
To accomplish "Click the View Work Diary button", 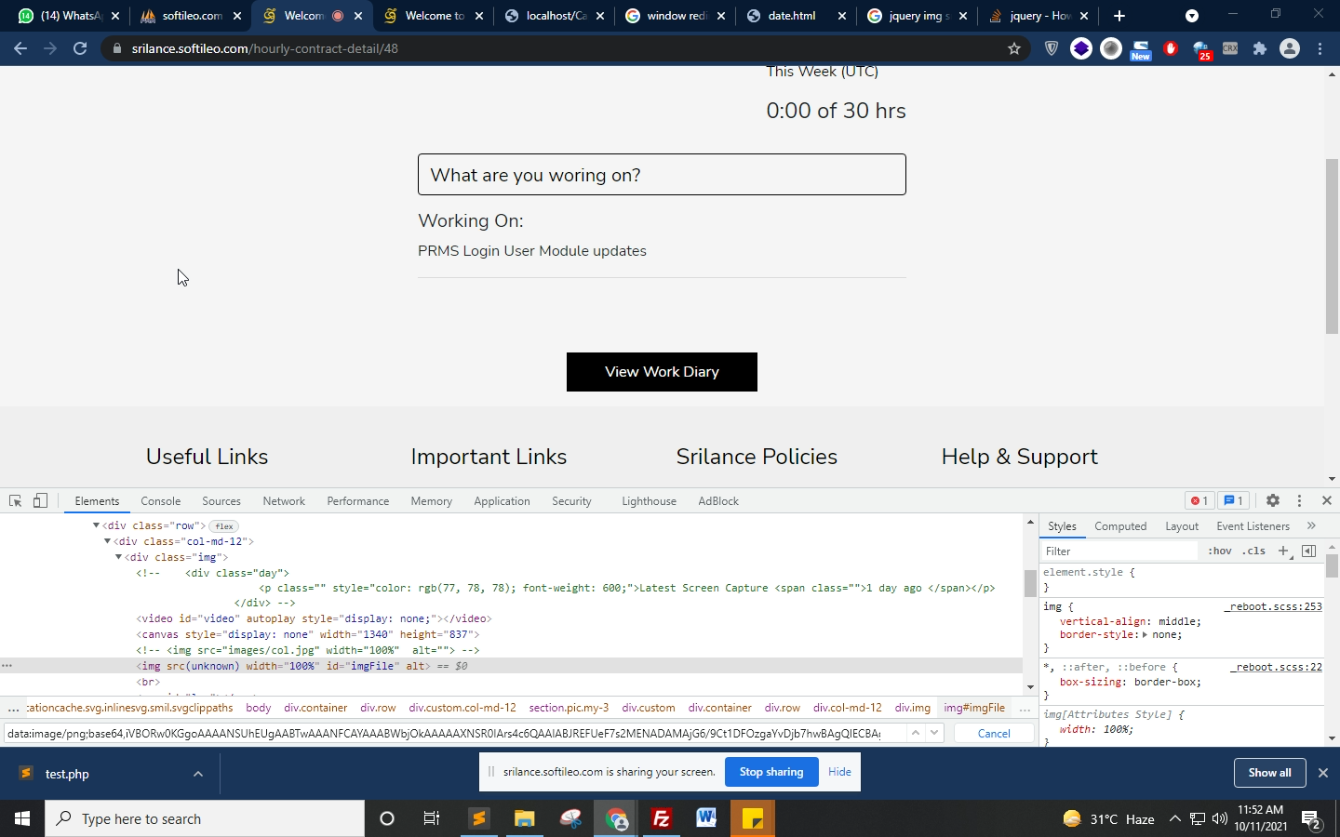I will click(x=661, y=372).
